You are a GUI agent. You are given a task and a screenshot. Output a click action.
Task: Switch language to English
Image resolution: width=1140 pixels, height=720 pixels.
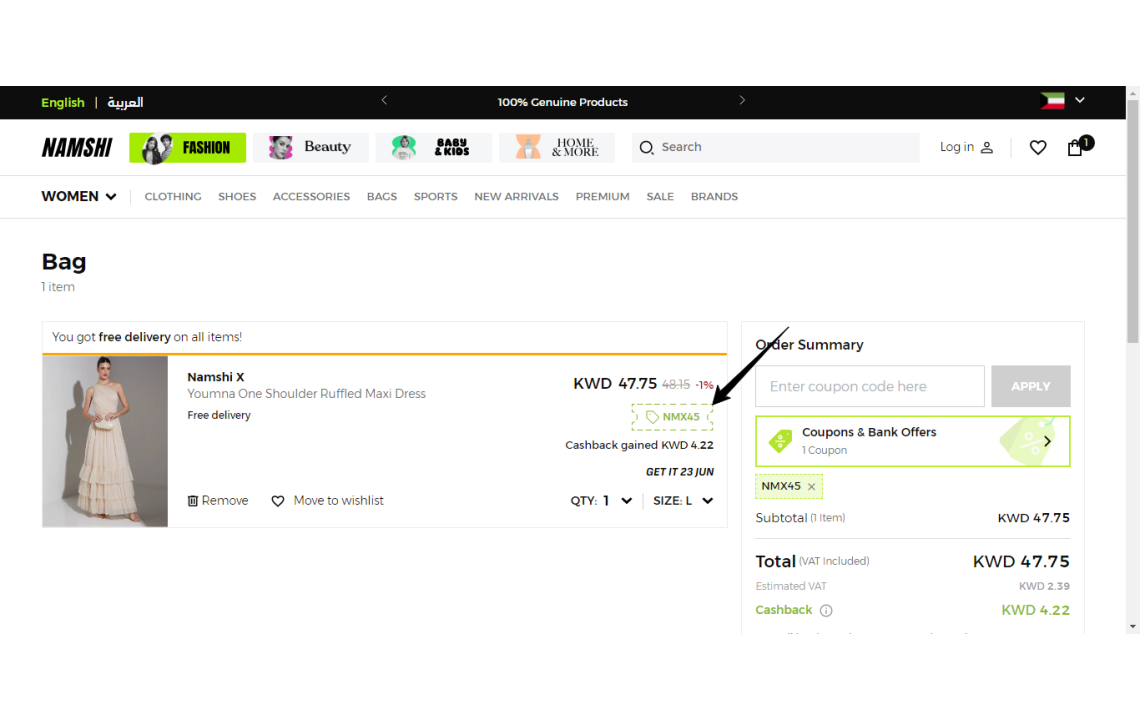click(63, 103)
